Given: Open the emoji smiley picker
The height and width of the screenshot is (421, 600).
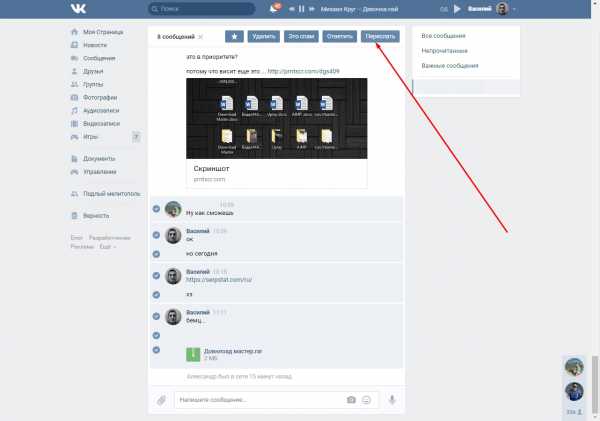Looking at the screenshot, I should click(367, 400).
